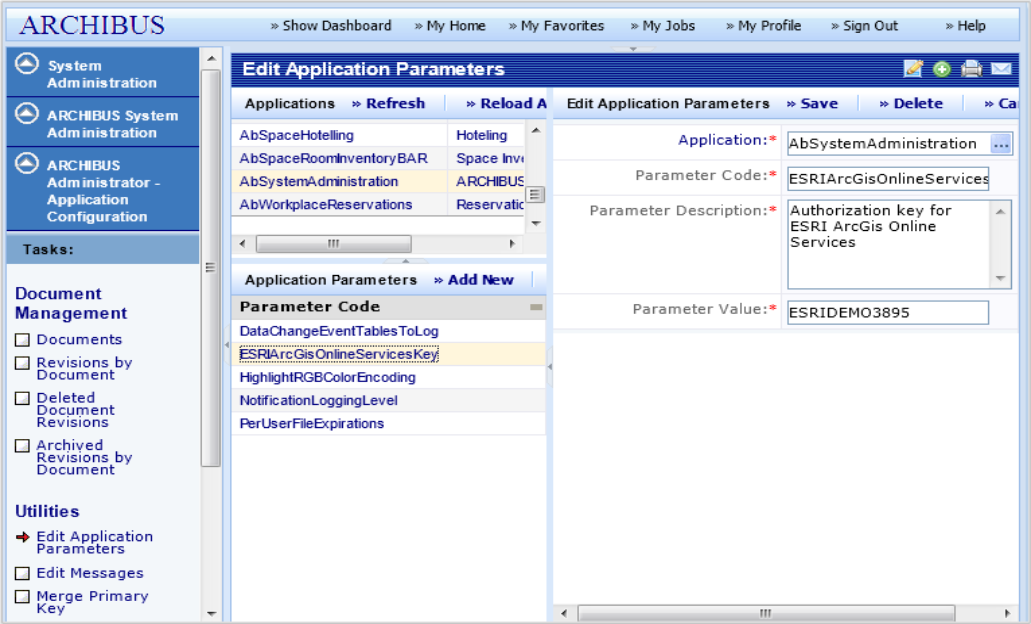Click right arrow of the bottom form scrollbar

click(x=1007, y=613)
